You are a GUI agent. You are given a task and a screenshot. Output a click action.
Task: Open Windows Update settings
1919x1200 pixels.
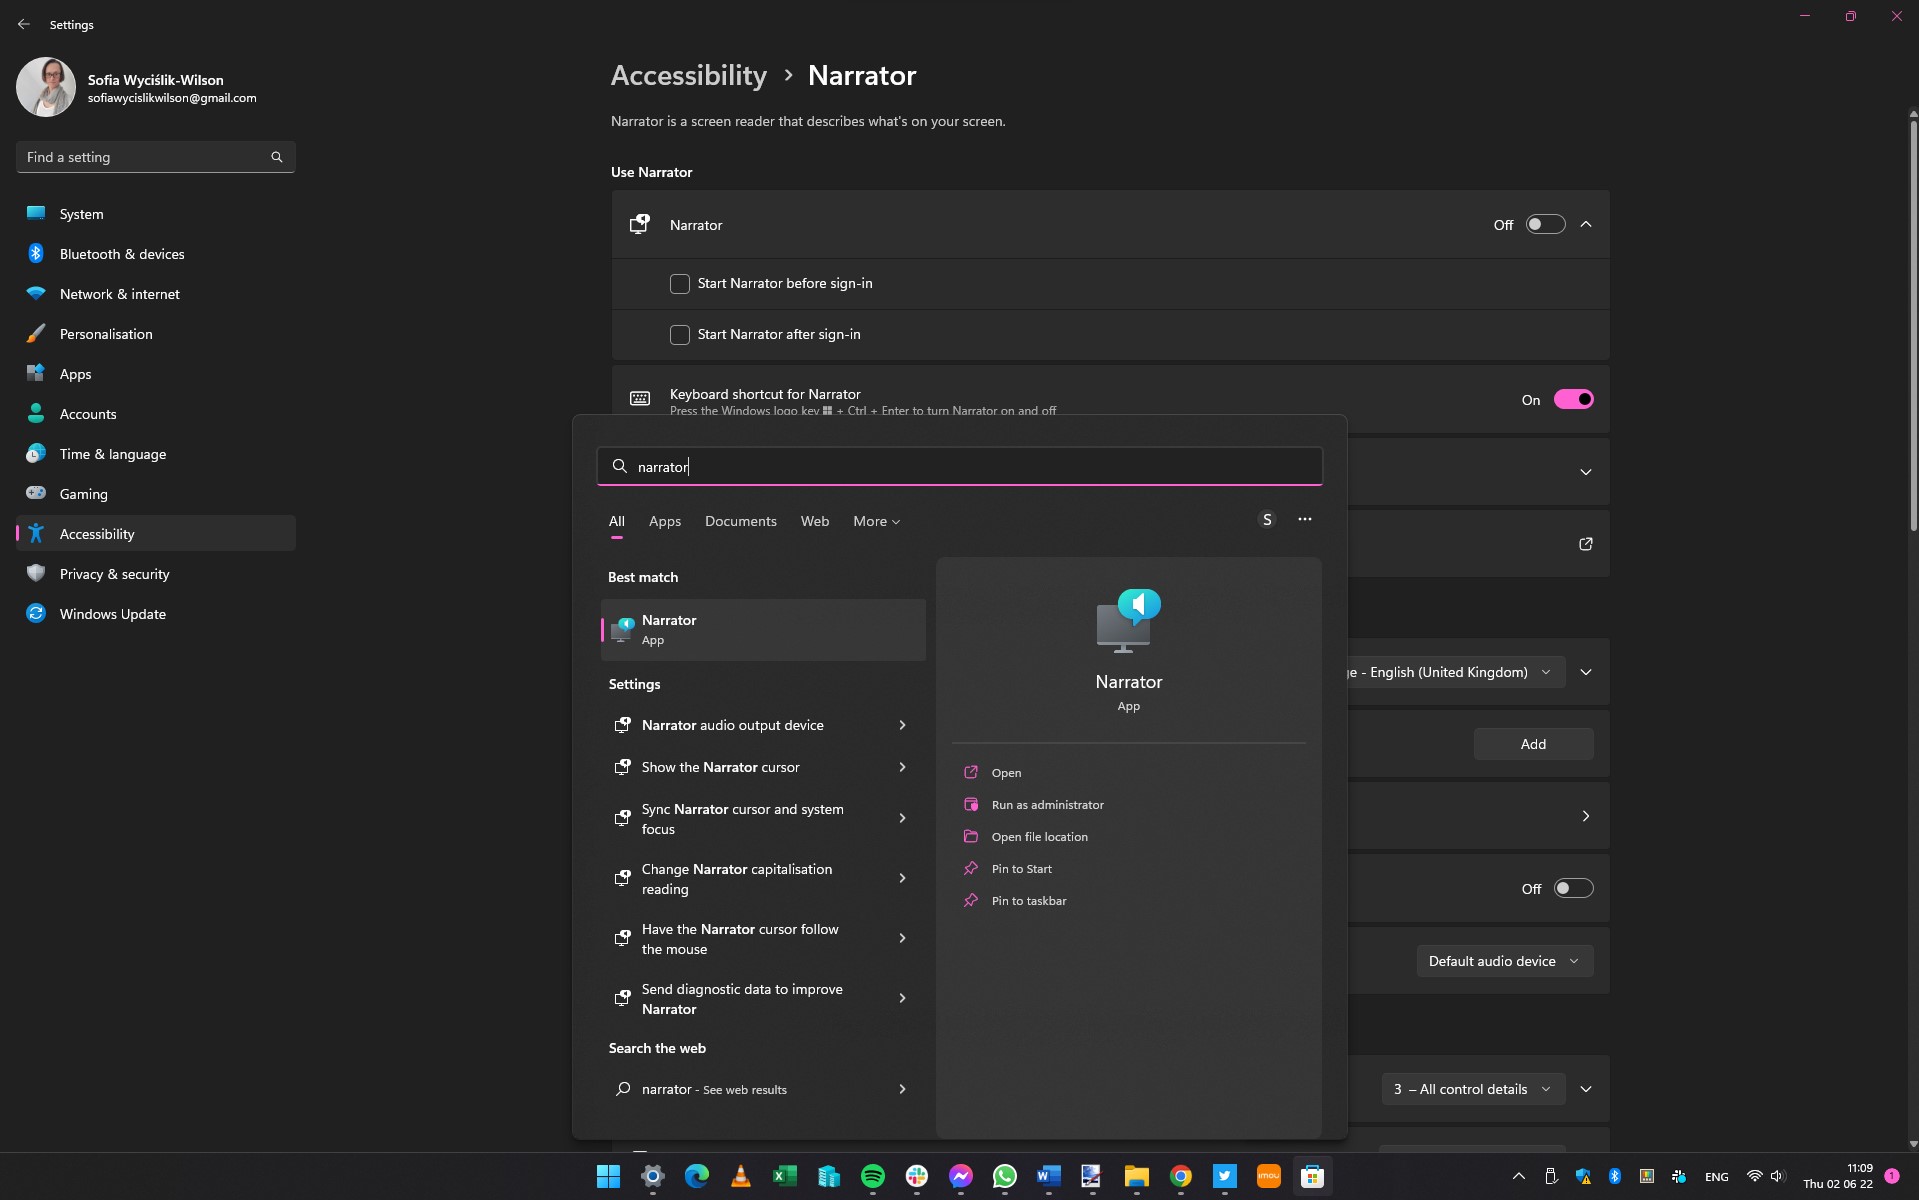tap(156, 614)
